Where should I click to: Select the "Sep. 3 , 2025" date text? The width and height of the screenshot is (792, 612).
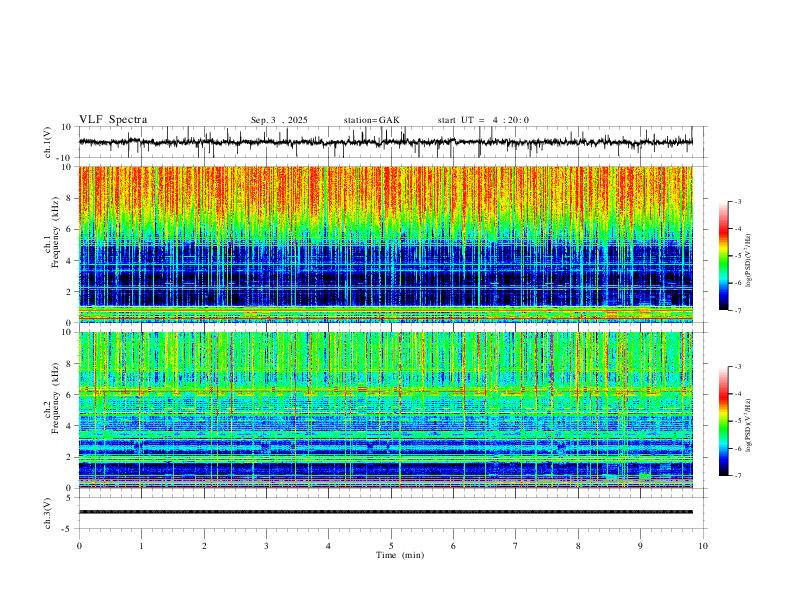(x=279, y=120)
